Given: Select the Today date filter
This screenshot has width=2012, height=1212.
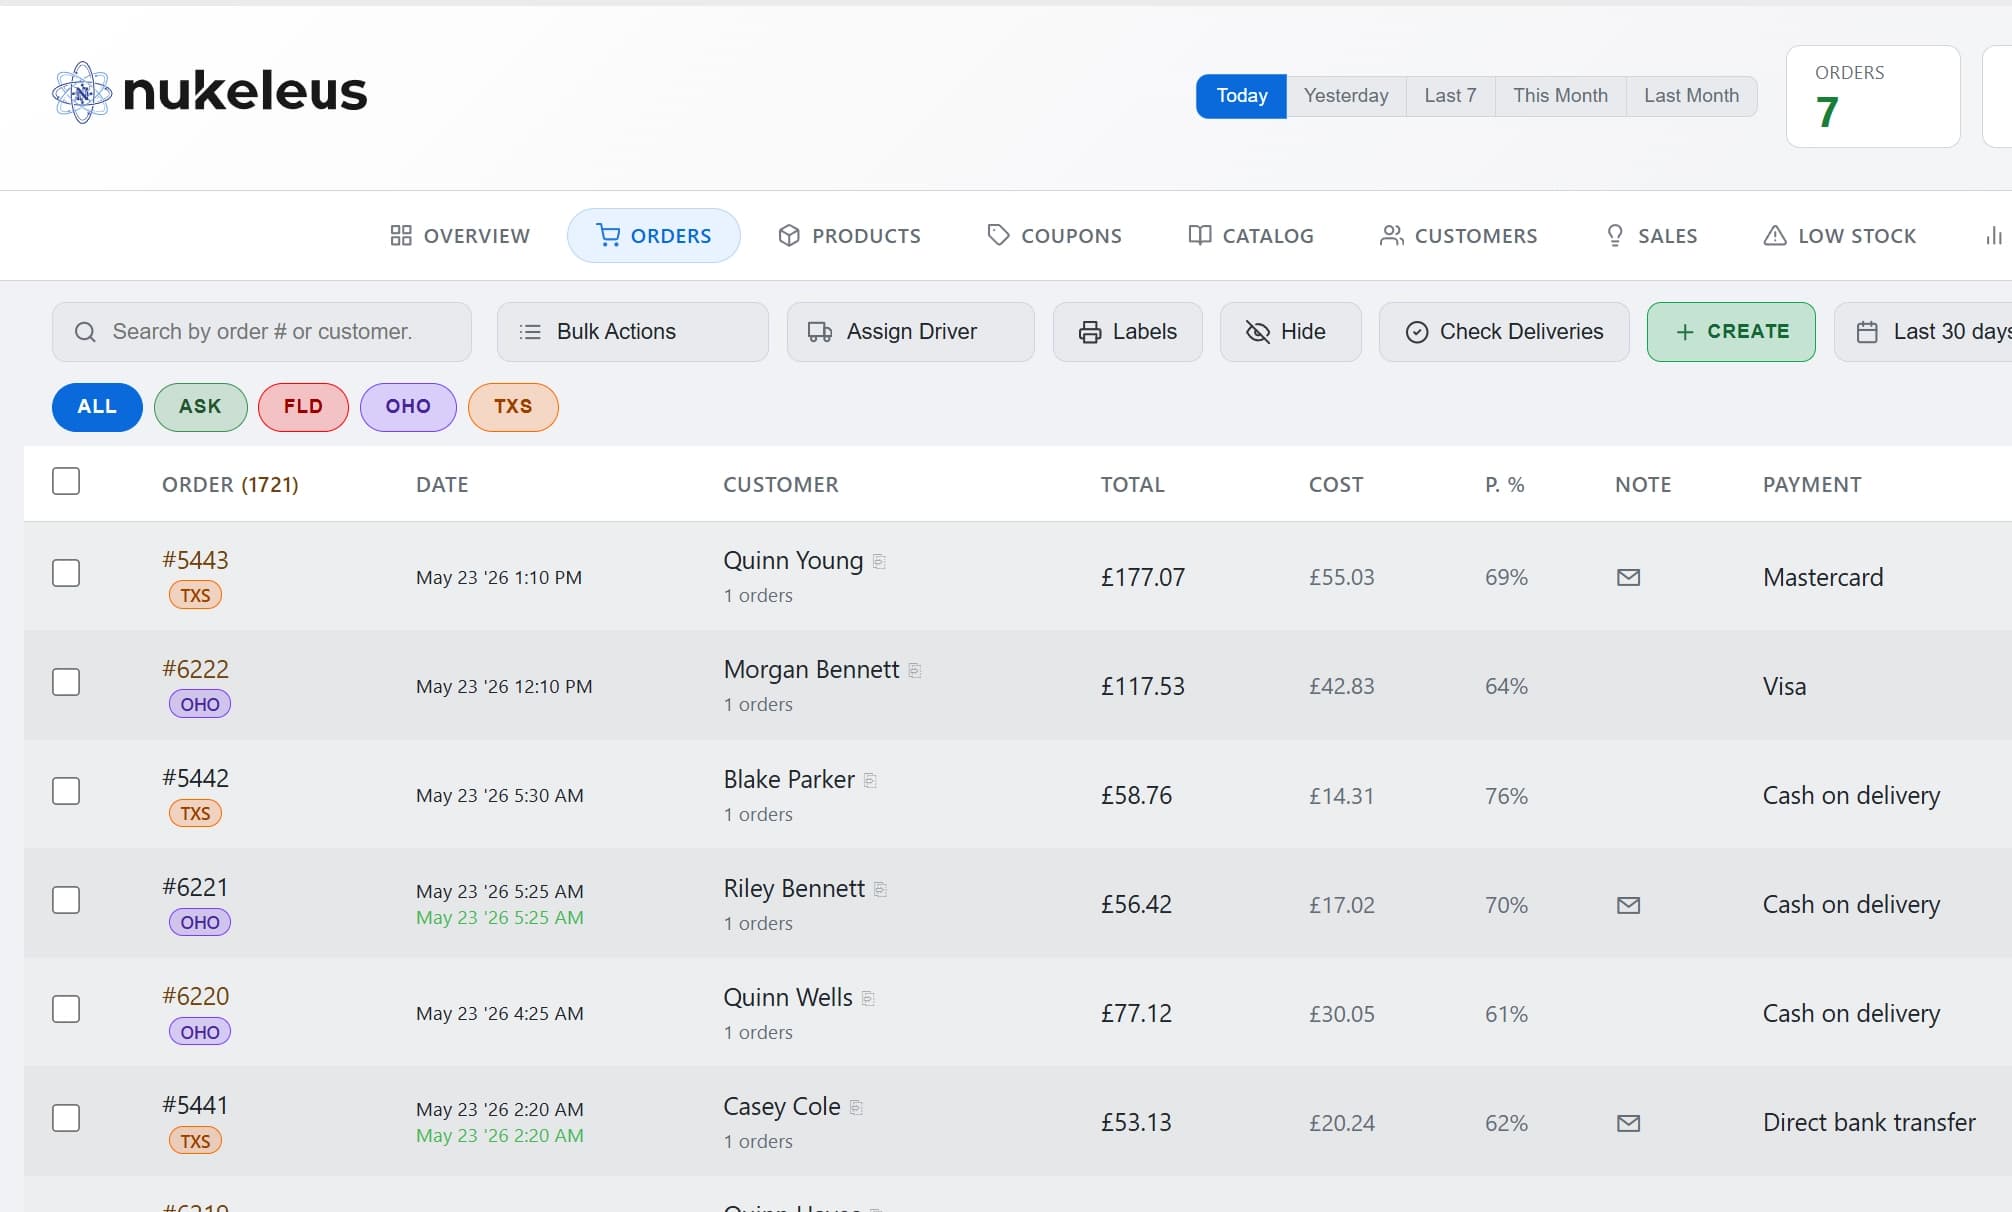Looking at the screenshot, I should pos(1241,96).
